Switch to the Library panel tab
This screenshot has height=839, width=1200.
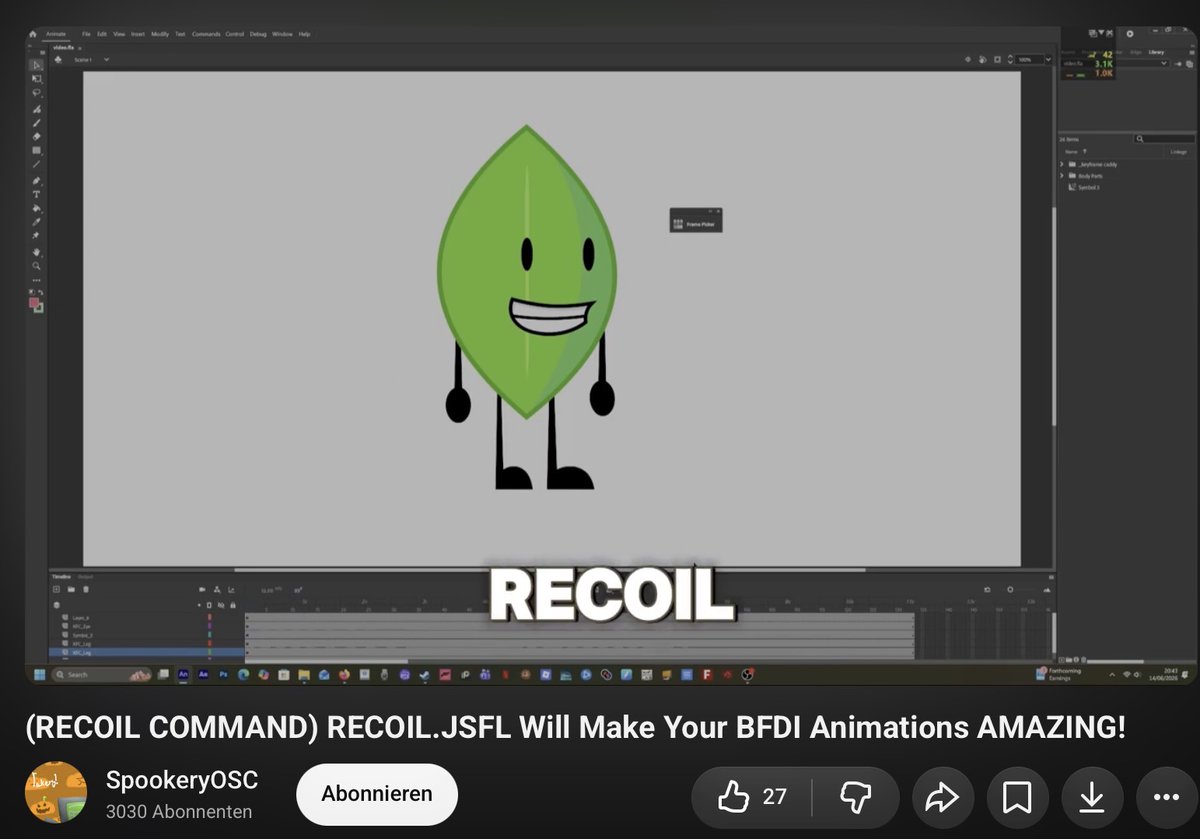coord(1156,52)
